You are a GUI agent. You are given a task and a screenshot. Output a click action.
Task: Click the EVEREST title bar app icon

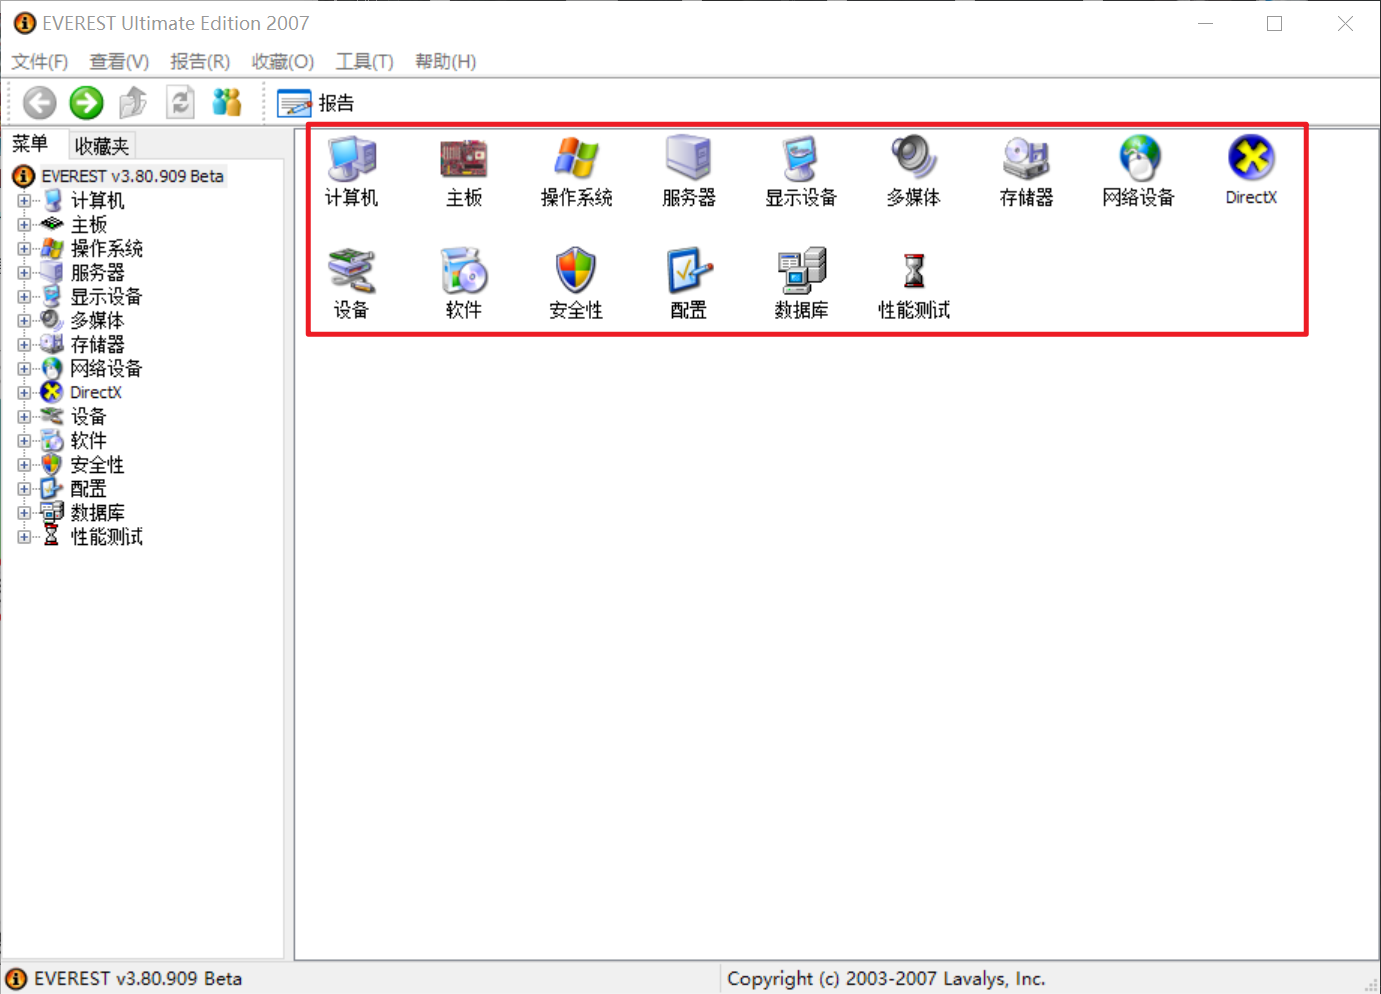click(x=24, y=23)
